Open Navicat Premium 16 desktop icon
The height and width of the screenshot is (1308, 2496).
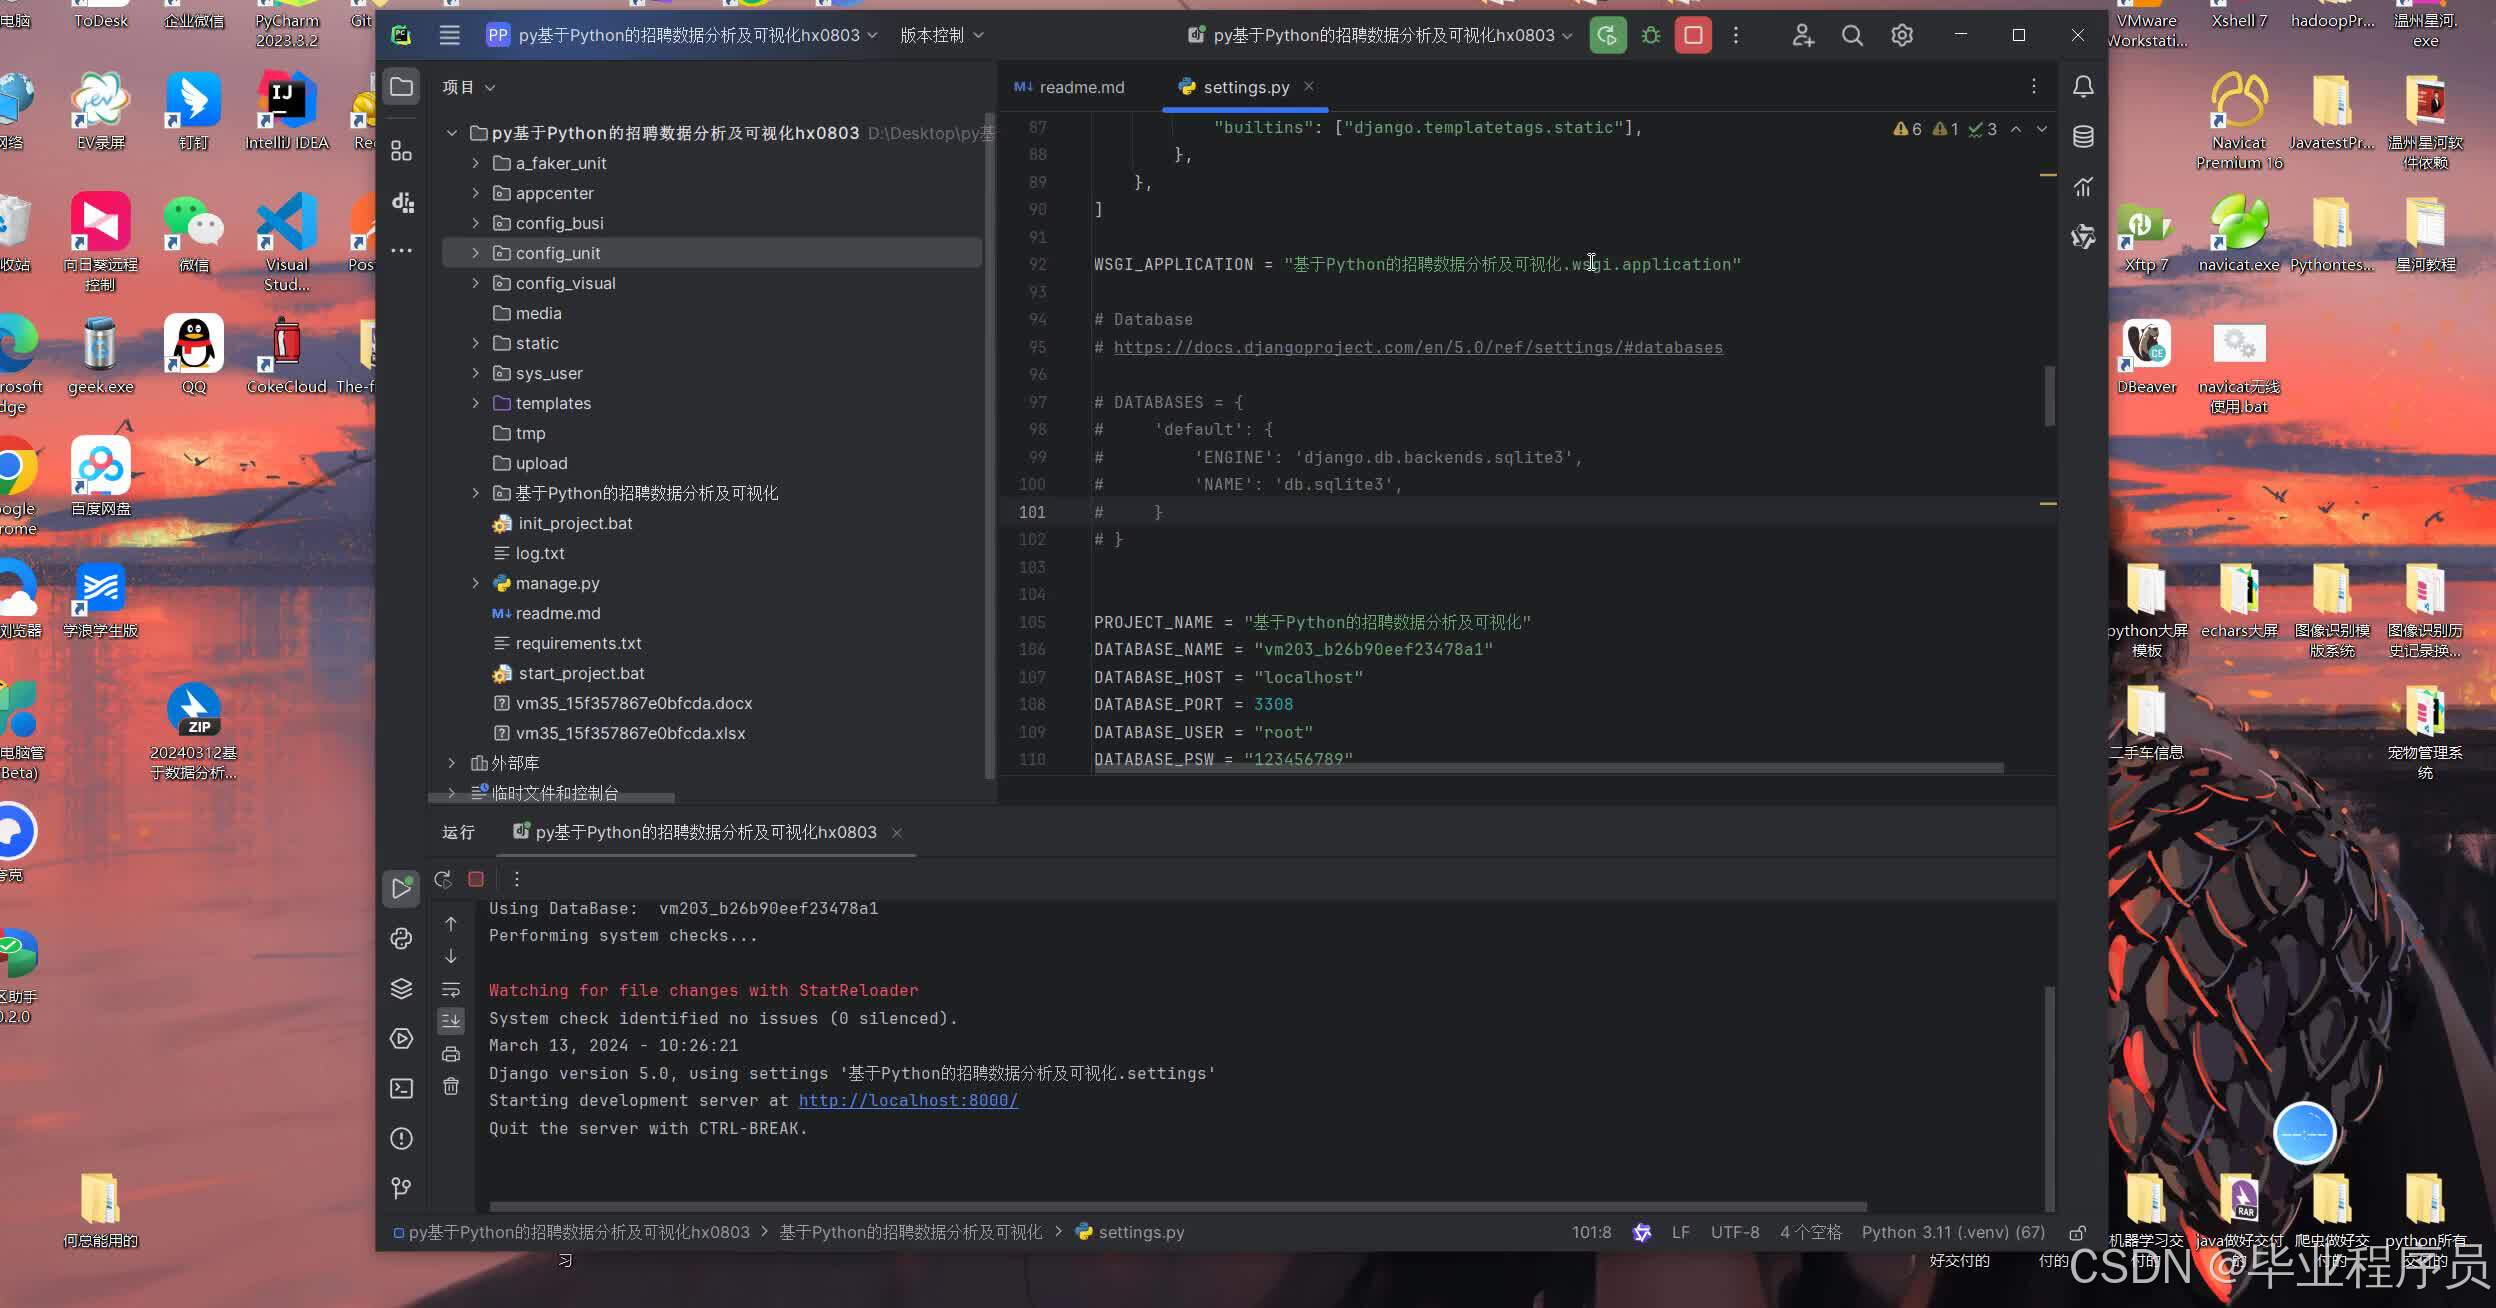pos(2239,120)
